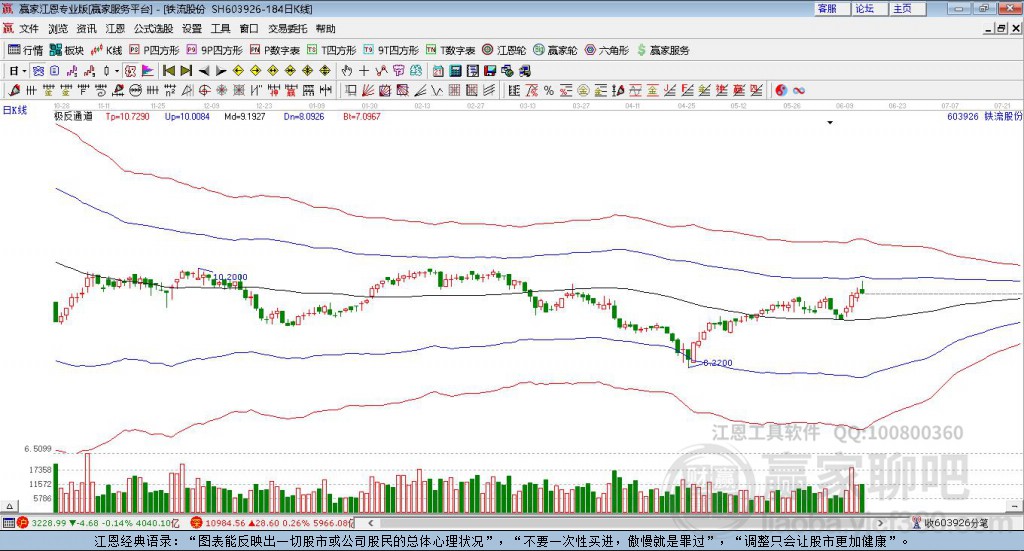
Task: Open the calendar icon in toolbar
Action: point(438,71)
